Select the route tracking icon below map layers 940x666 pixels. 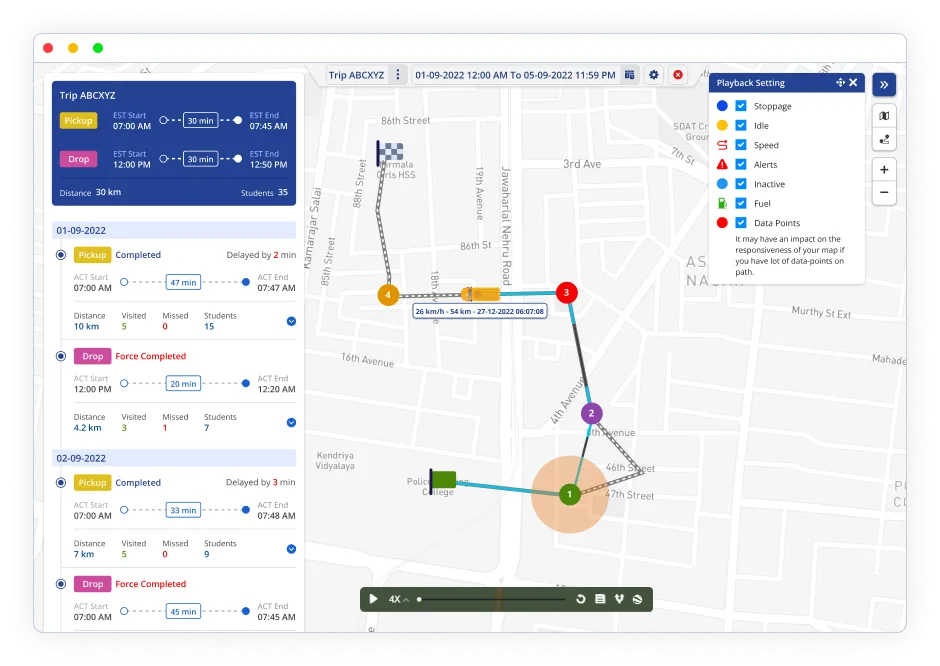[x=884, y=140]
